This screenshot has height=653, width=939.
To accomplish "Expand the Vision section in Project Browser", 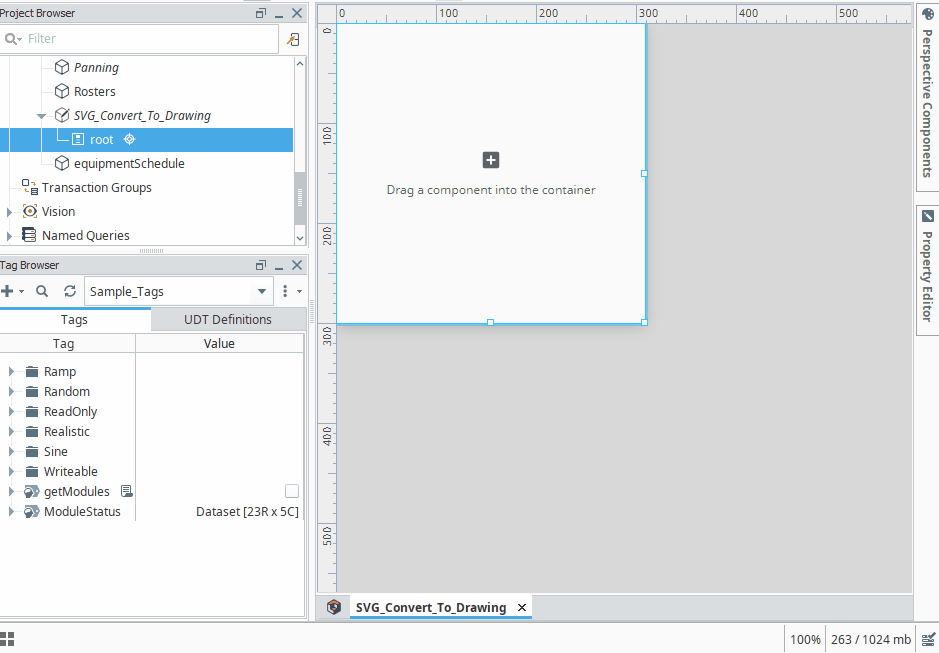I will 11,211.
